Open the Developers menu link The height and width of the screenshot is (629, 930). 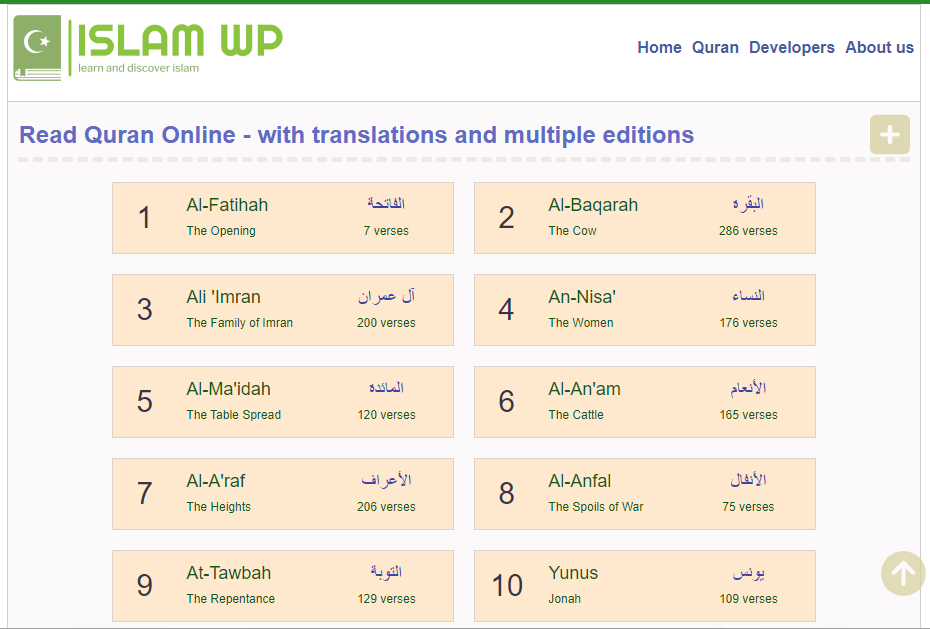click(791, 47)
